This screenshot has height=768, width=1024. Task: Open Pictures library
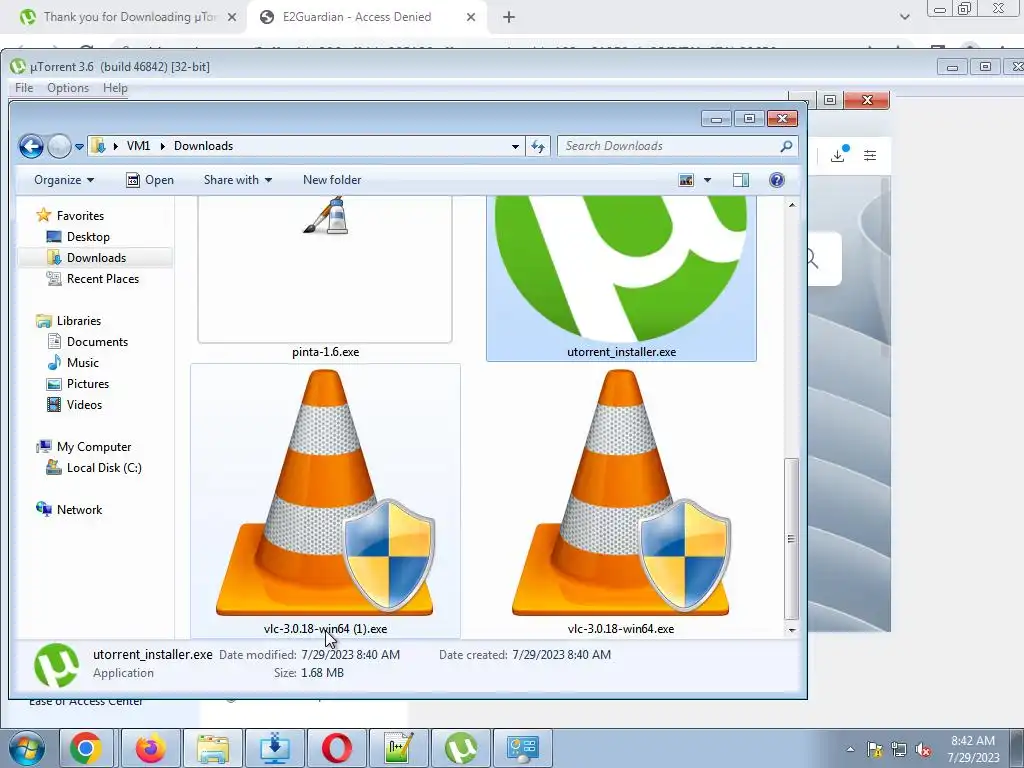88,383
